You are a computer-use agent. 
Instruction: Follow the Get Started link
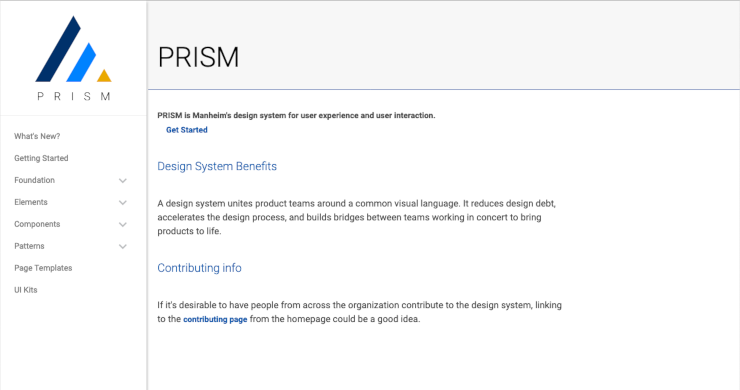coord(186,130)
